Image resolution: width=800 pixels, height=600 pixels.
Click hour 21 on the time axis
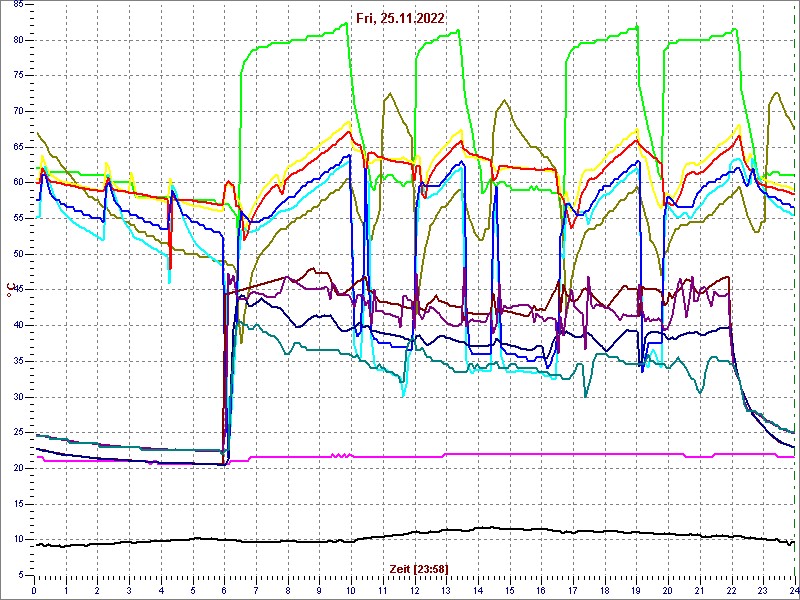click(x=699, y=590)
